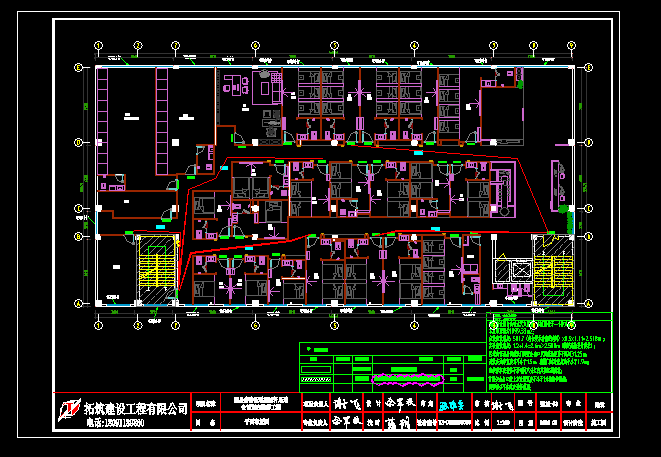Image resolution: width=661 pixels, height=457 pixels.
Task: Select the magenta revision cloud in the legend
Action: click(408, 379)
